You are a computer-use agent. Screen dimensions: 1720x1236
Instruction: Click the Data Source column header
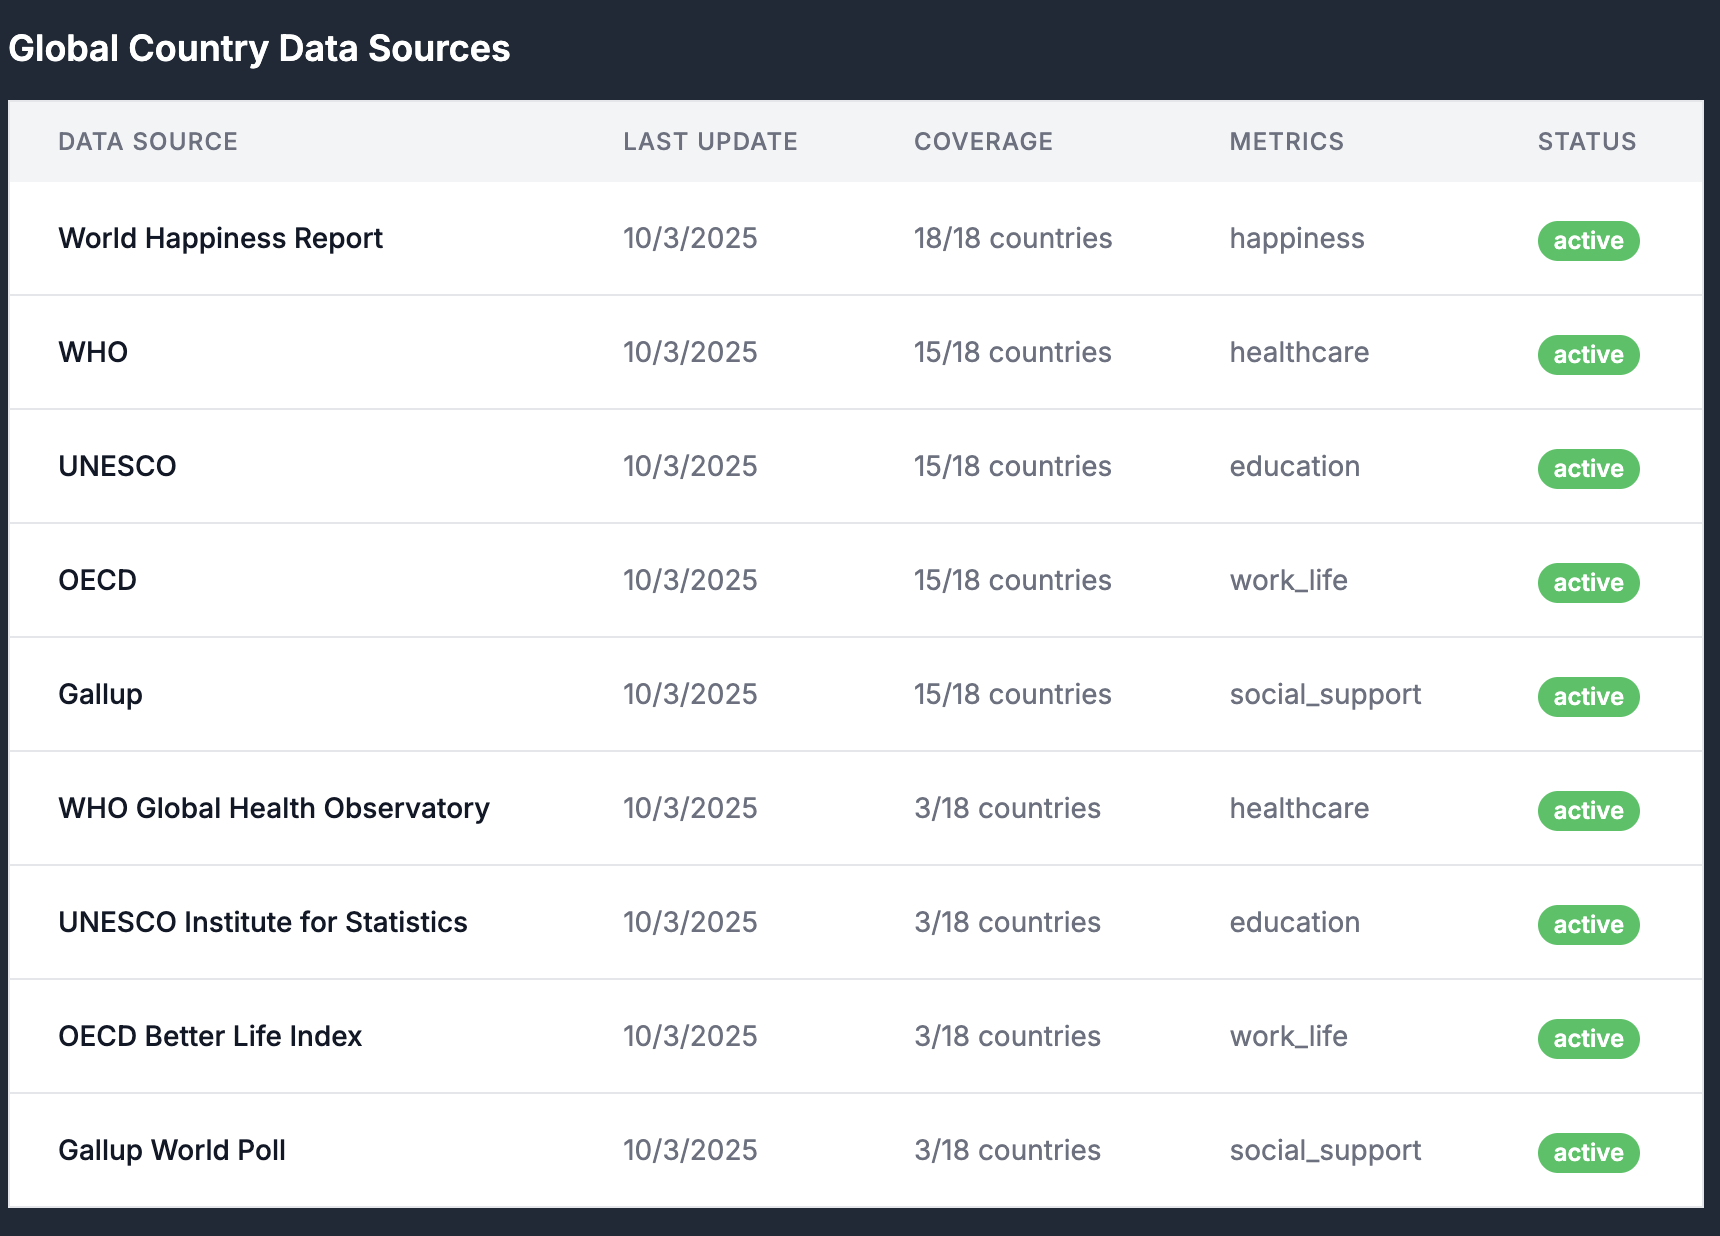point(148,142)
